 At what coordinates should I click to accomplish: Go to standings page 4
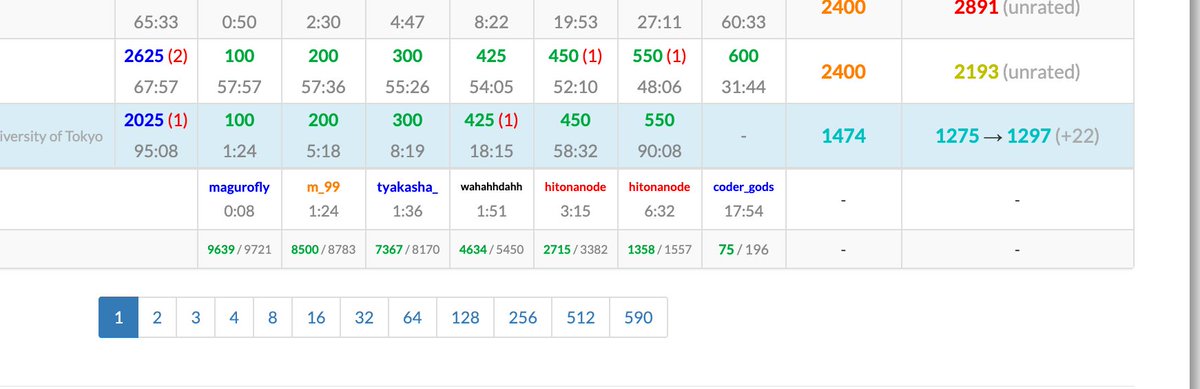[234, 318]
